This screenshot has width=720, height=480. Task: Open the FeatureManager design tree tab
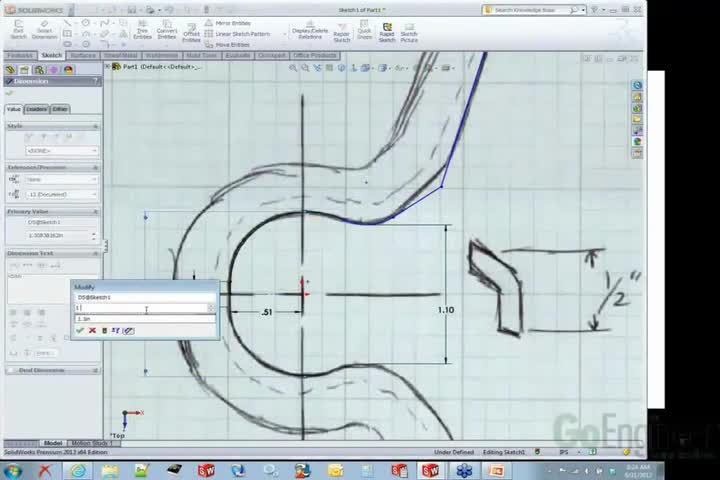coord(11,70)
